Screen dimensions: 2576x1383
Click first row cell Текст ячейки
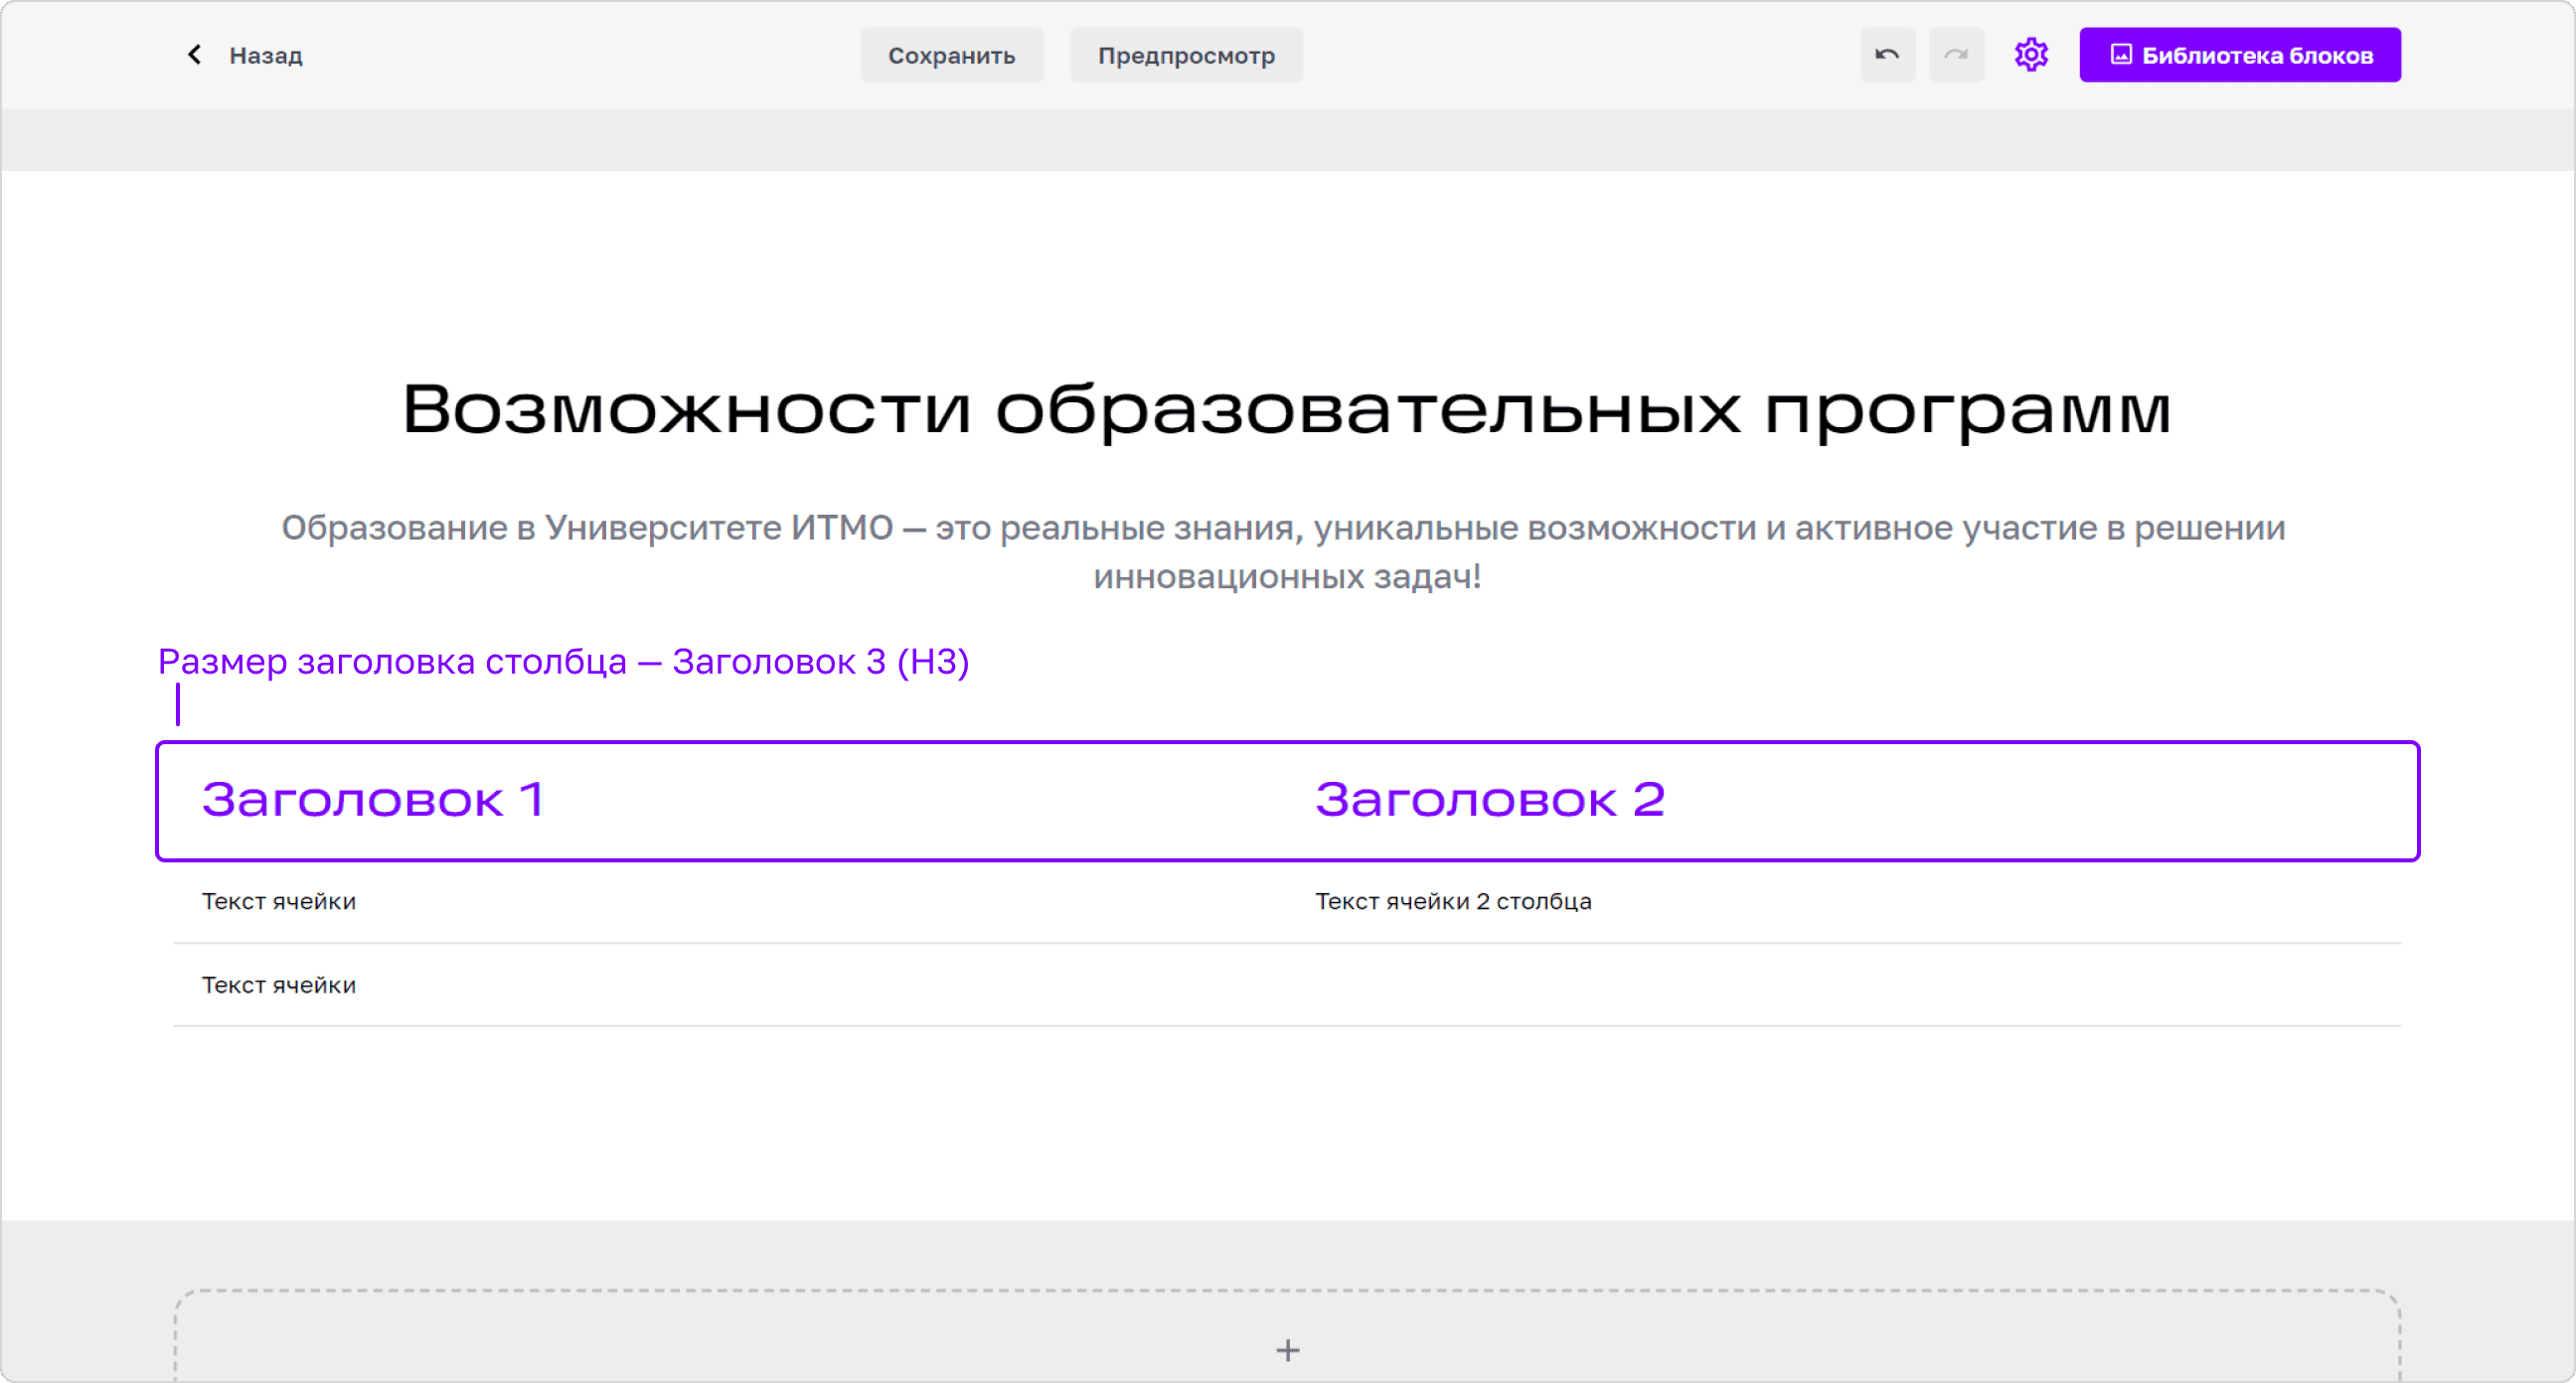point(279,902)
